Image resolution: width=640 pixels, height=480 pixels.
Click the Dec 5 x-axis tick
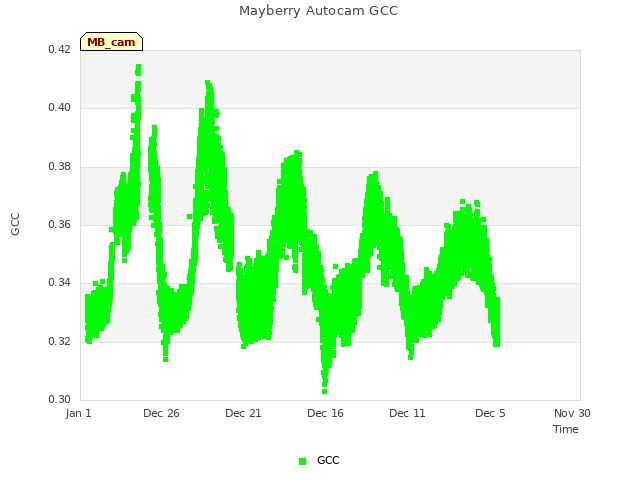coord(490,413)
